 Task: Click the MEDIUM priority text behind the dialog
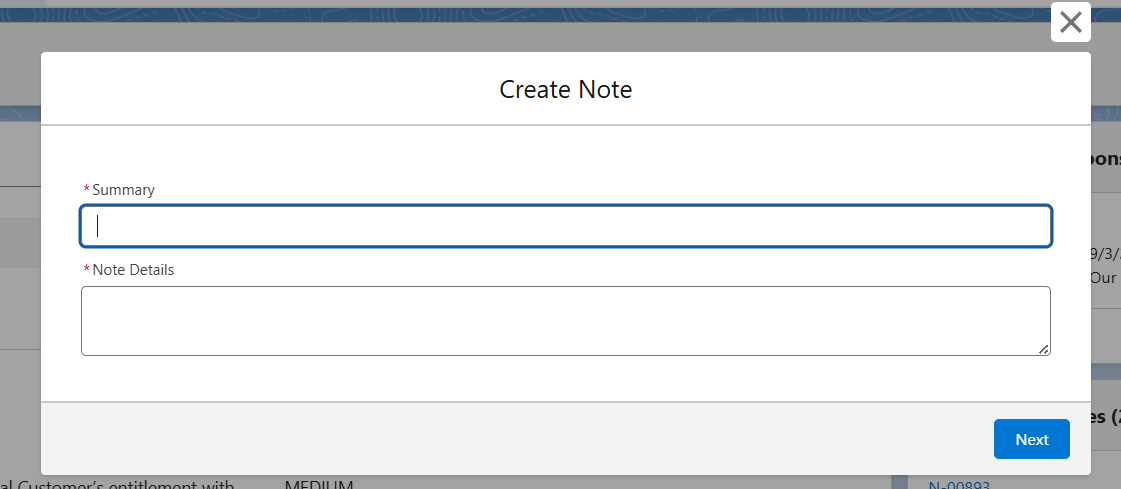(x=319, y=484)
